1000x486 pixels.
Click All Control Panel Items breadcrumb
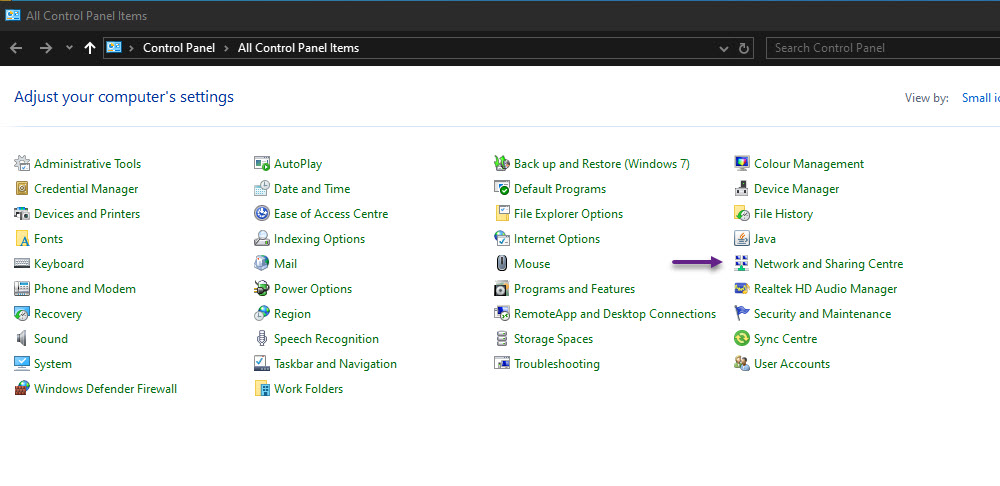point(298,48)
